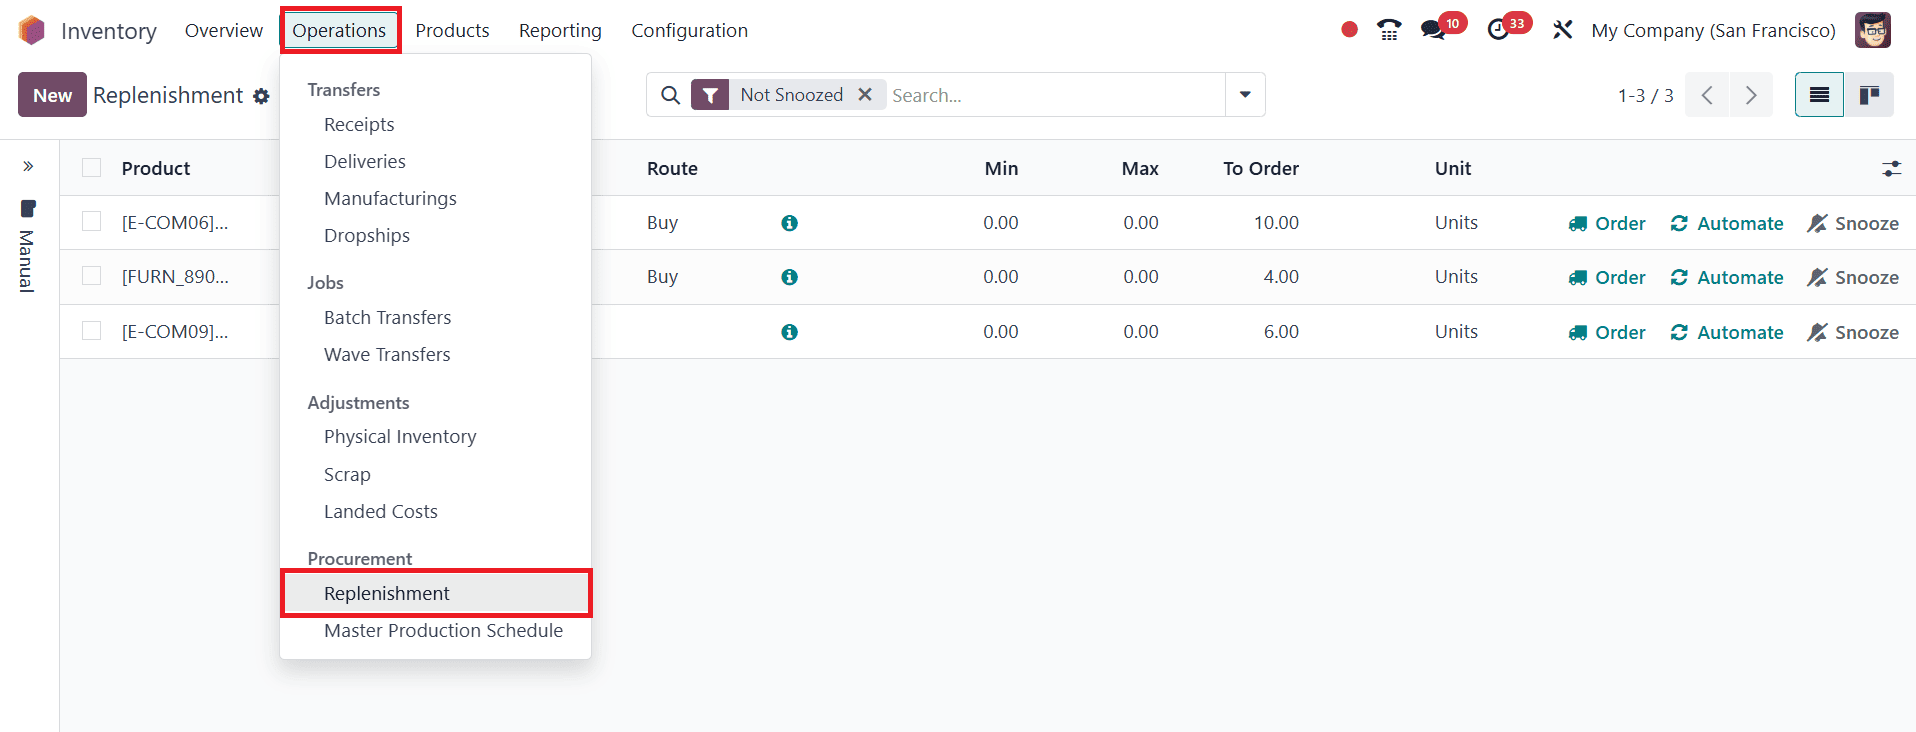Click the search magnifier icon
1916x732 pixels.
671,95
